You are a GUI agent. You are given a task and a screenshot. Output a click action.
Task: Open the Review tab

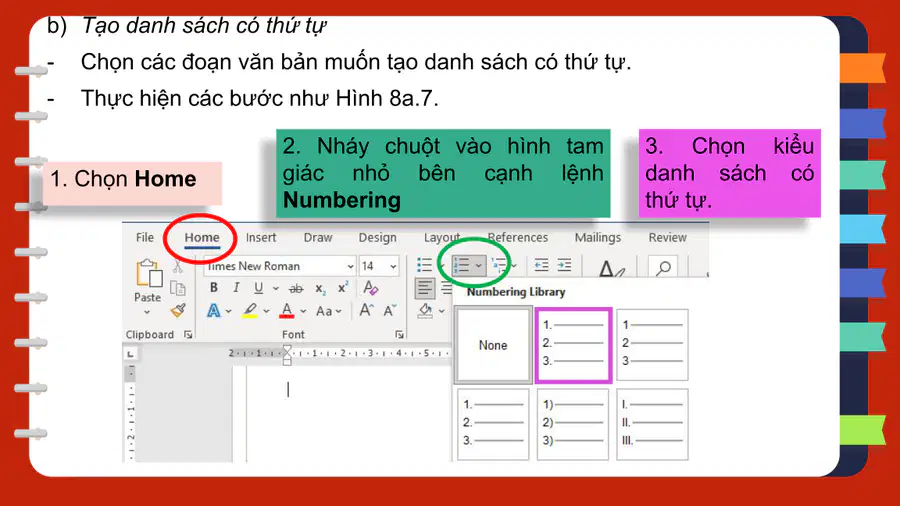[667, 238]
